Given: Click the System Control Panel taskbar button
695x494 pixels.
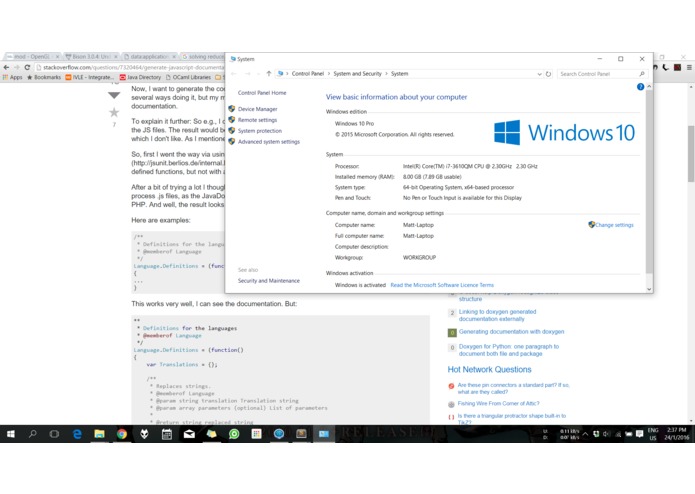Looking at the screenshot, I should (324, 434).
